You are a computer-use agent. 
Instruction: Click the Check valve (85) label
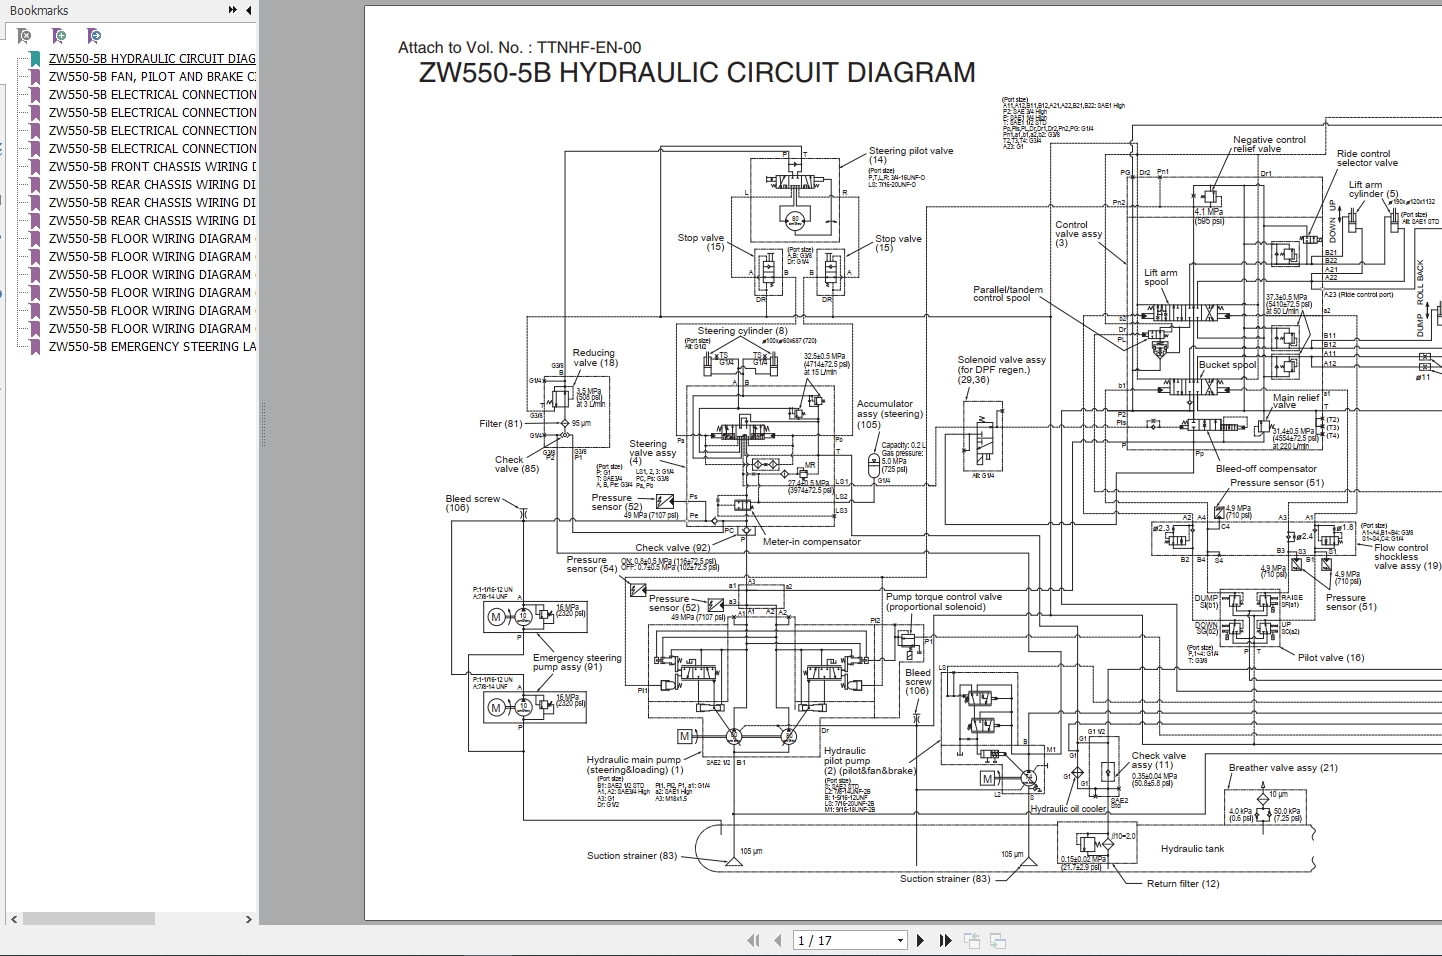tap(517, 464)
